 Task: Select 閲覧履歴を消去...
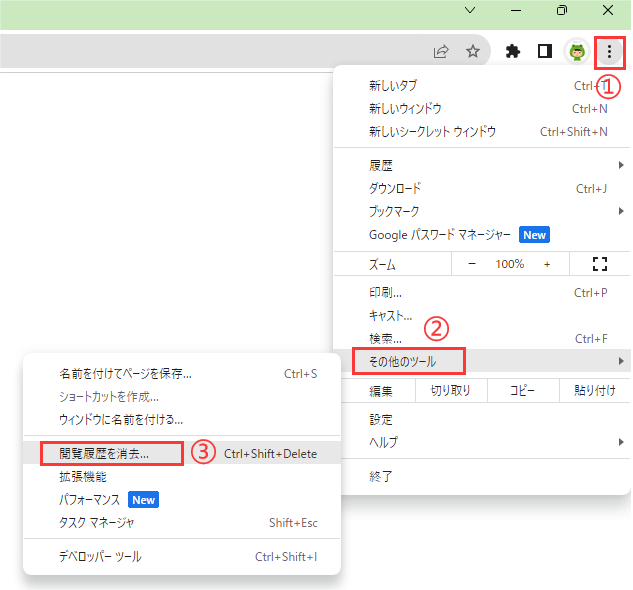tap(182, 453)
